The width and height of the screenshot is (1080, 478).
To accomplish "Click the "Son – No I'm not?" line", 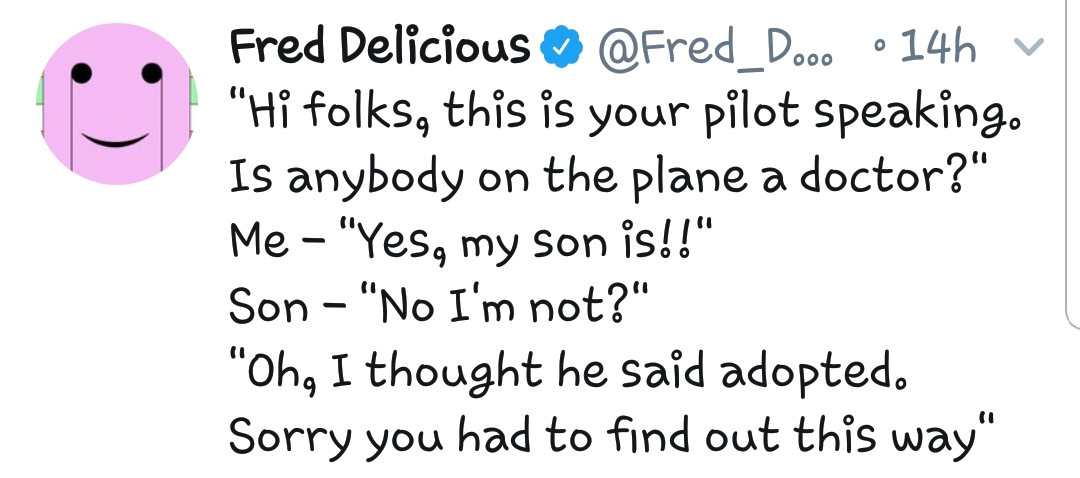I will coord(440,307).
